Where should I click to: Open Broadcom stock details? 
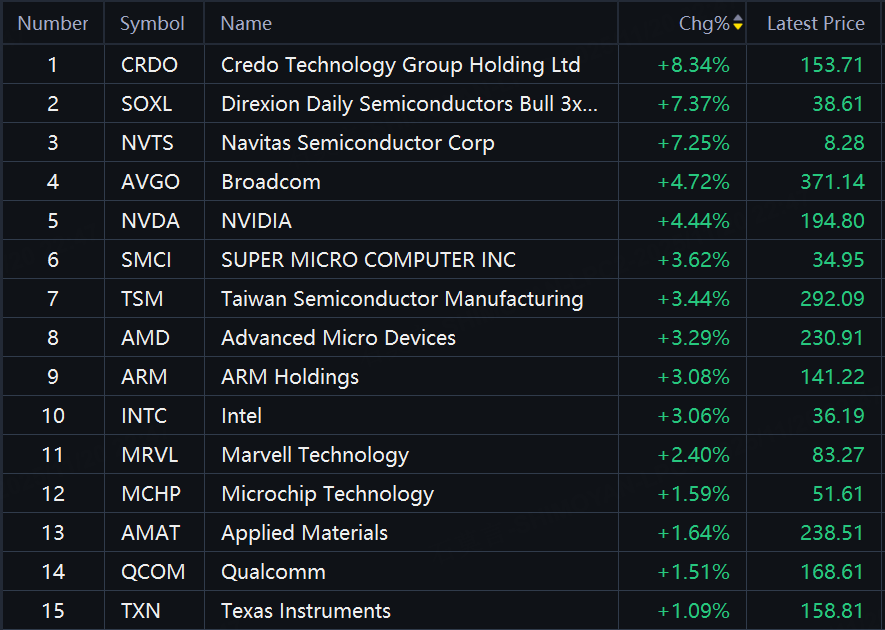[x=271, y=182]
